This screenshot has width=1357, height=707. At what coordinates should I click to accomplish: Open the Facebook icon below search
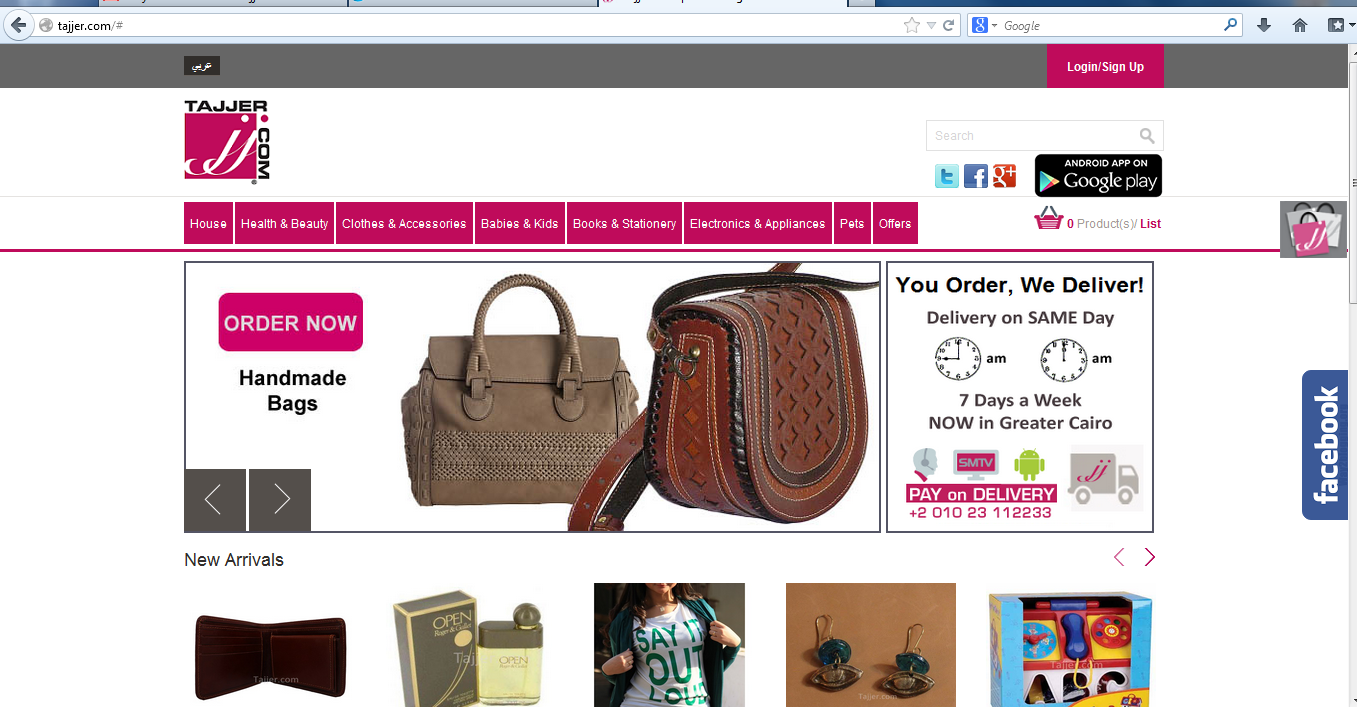(976, 177)
